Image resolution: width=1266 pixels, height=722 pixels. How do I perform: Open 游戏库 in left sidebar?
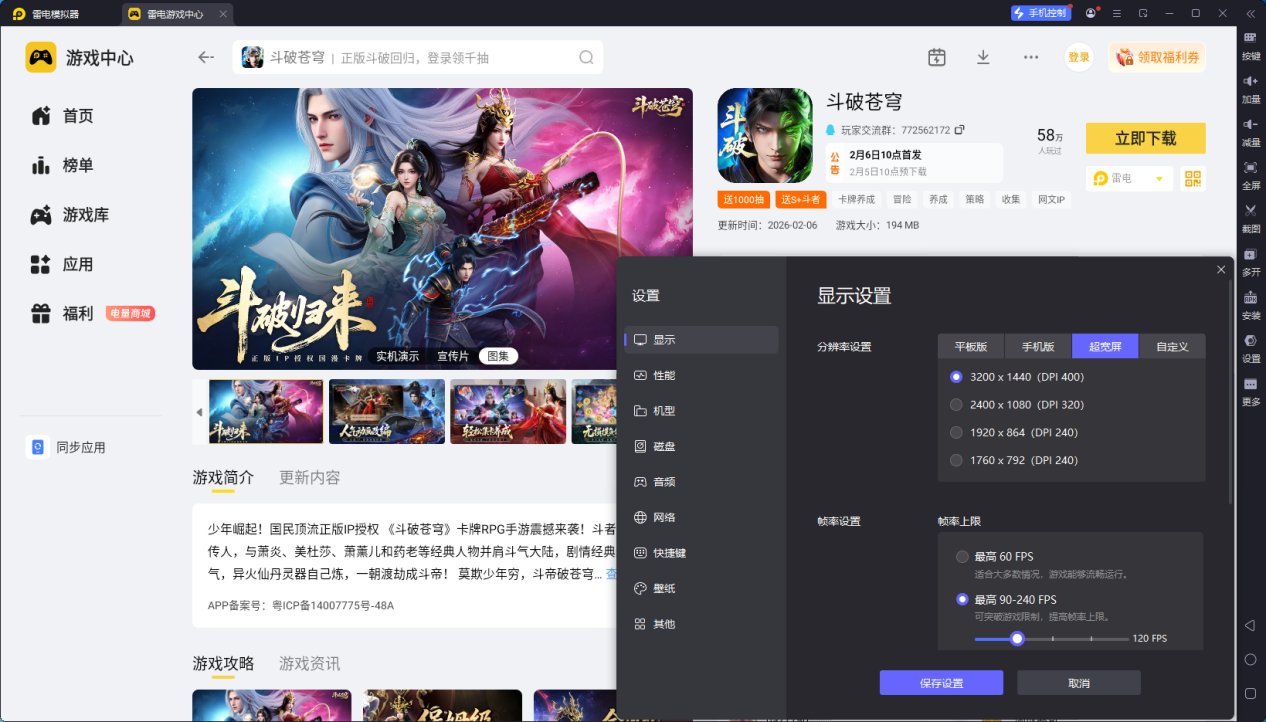pos(70,215)
